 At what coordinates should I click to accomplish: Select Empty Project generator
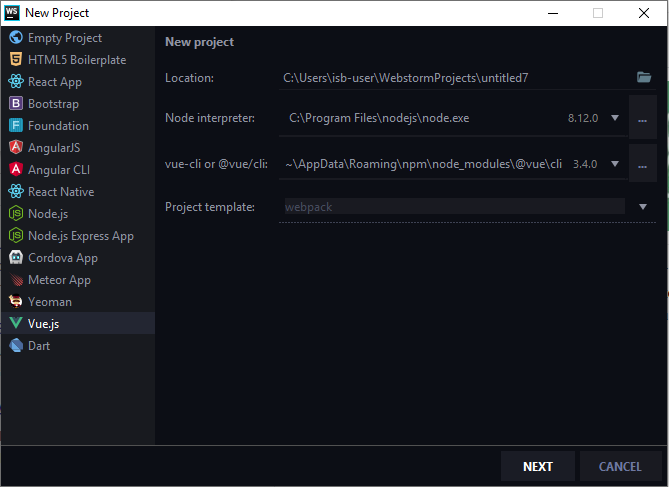(78, 38)
